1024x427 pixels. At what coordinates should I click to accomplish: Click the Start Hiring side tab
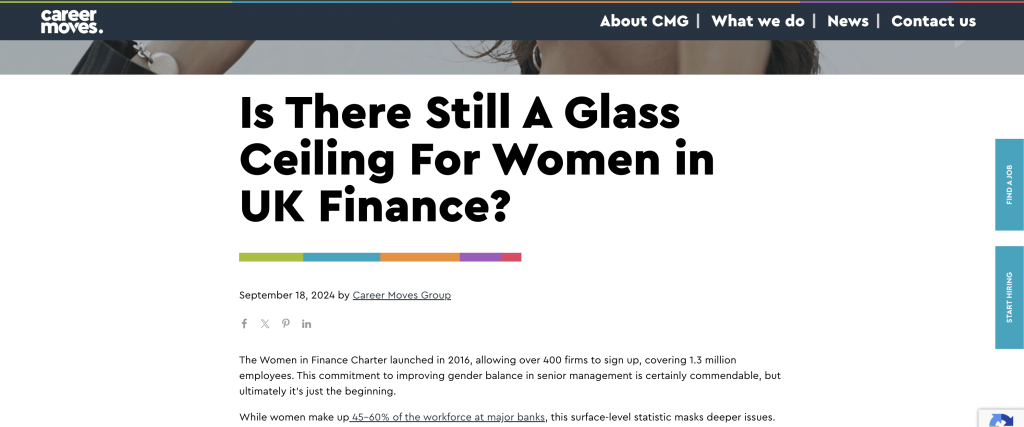(1009, 297)
